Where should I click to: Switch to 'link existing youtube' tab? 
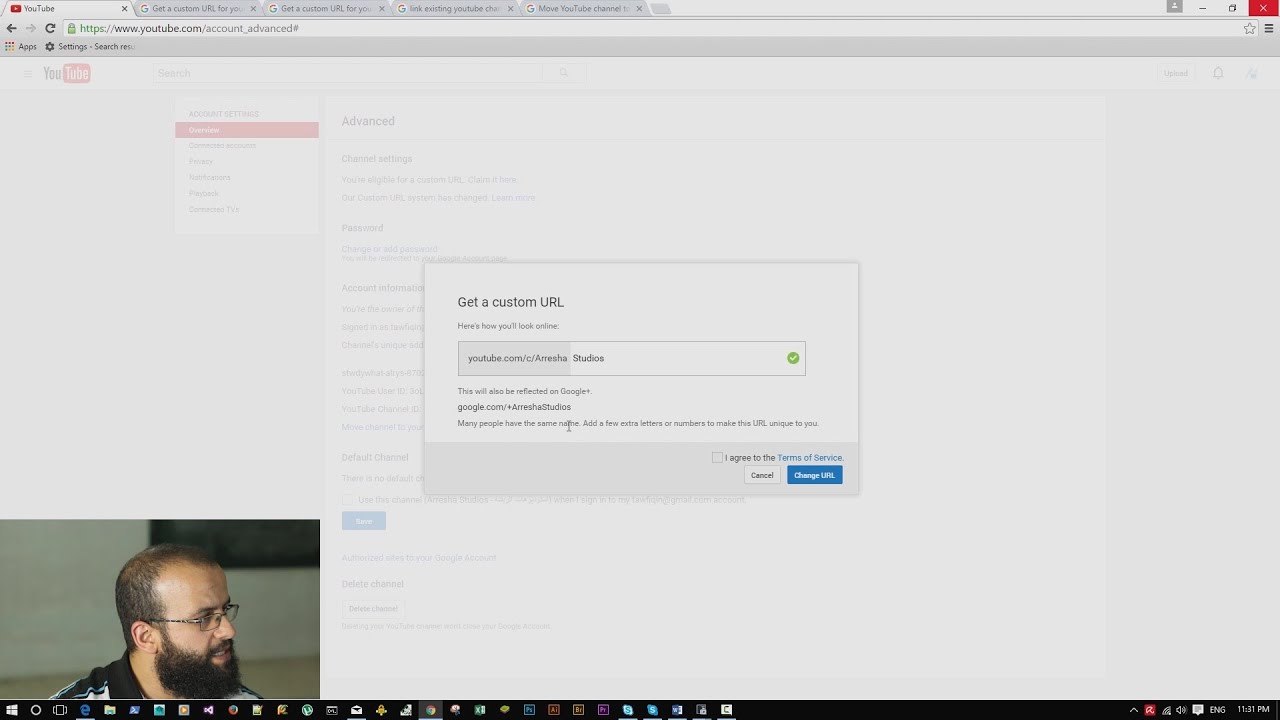coord(455,9)
